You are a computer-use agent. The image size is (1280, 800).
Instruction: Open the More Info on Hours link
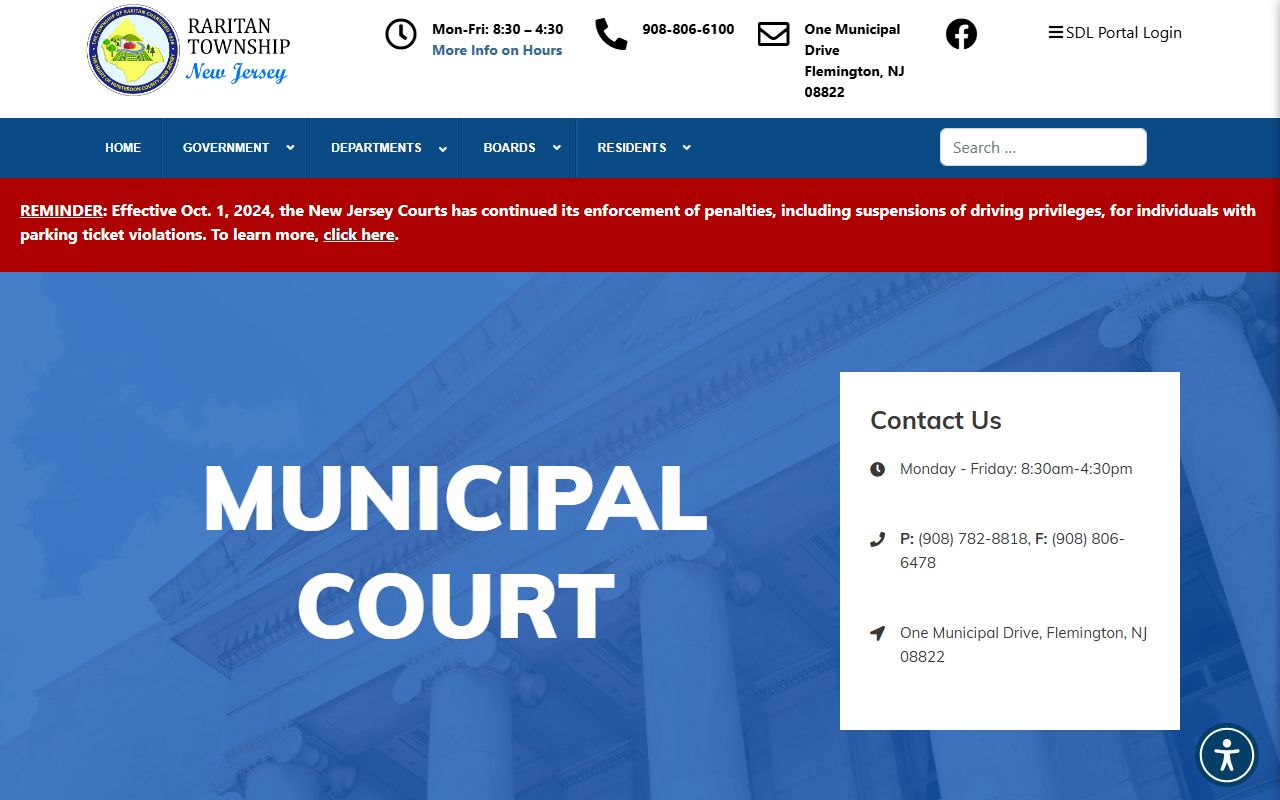(497, 50)
